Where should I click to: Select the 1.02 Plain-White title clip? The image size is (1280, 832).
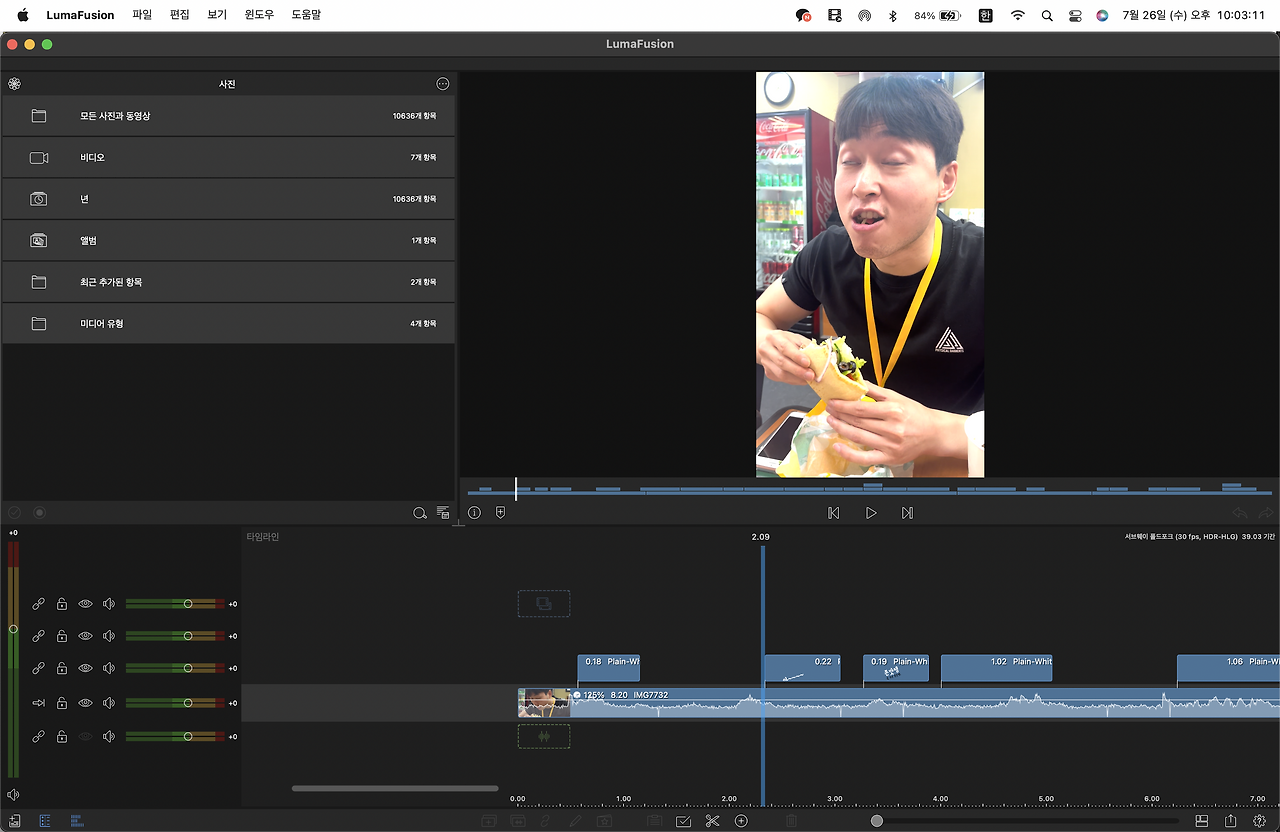click(997, 668)
